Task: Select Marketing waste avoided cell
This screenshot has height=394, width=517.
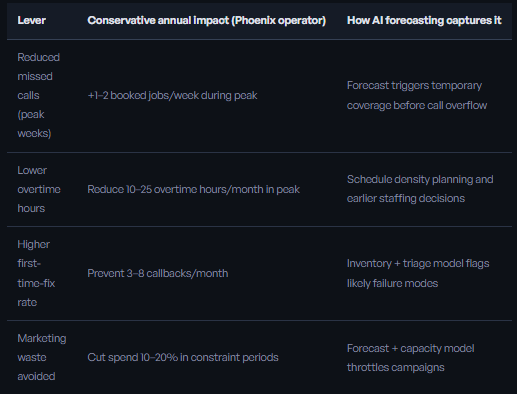Action: coord(42,357)
